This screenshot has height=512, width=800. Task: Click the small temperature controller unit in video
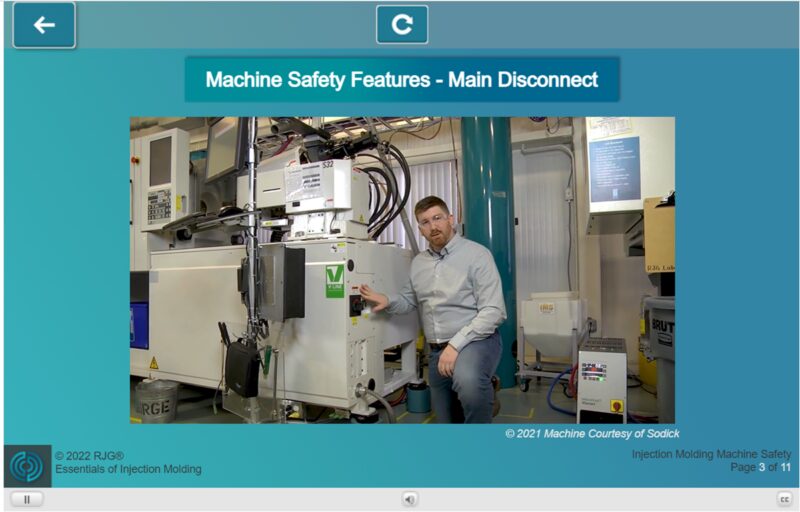coord(602,378)
